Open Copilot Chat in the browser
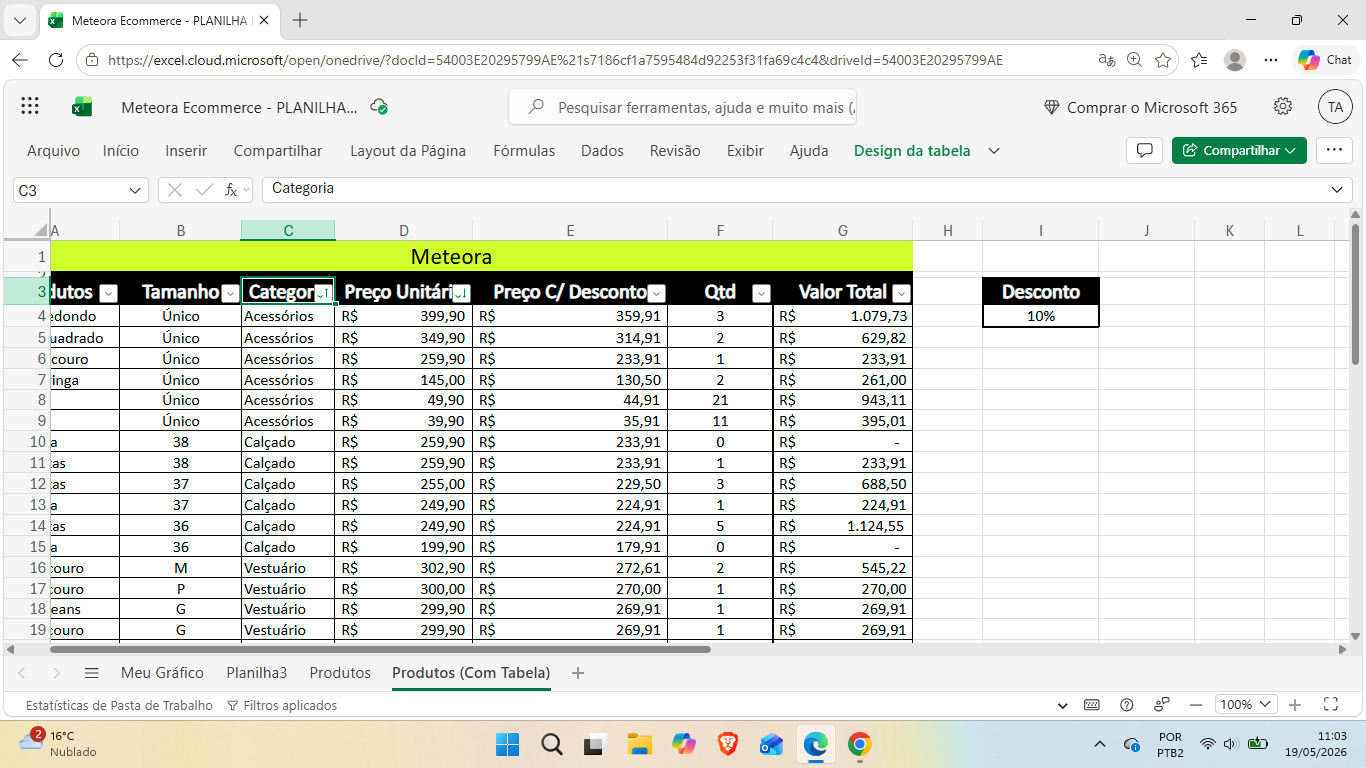 1325,60
